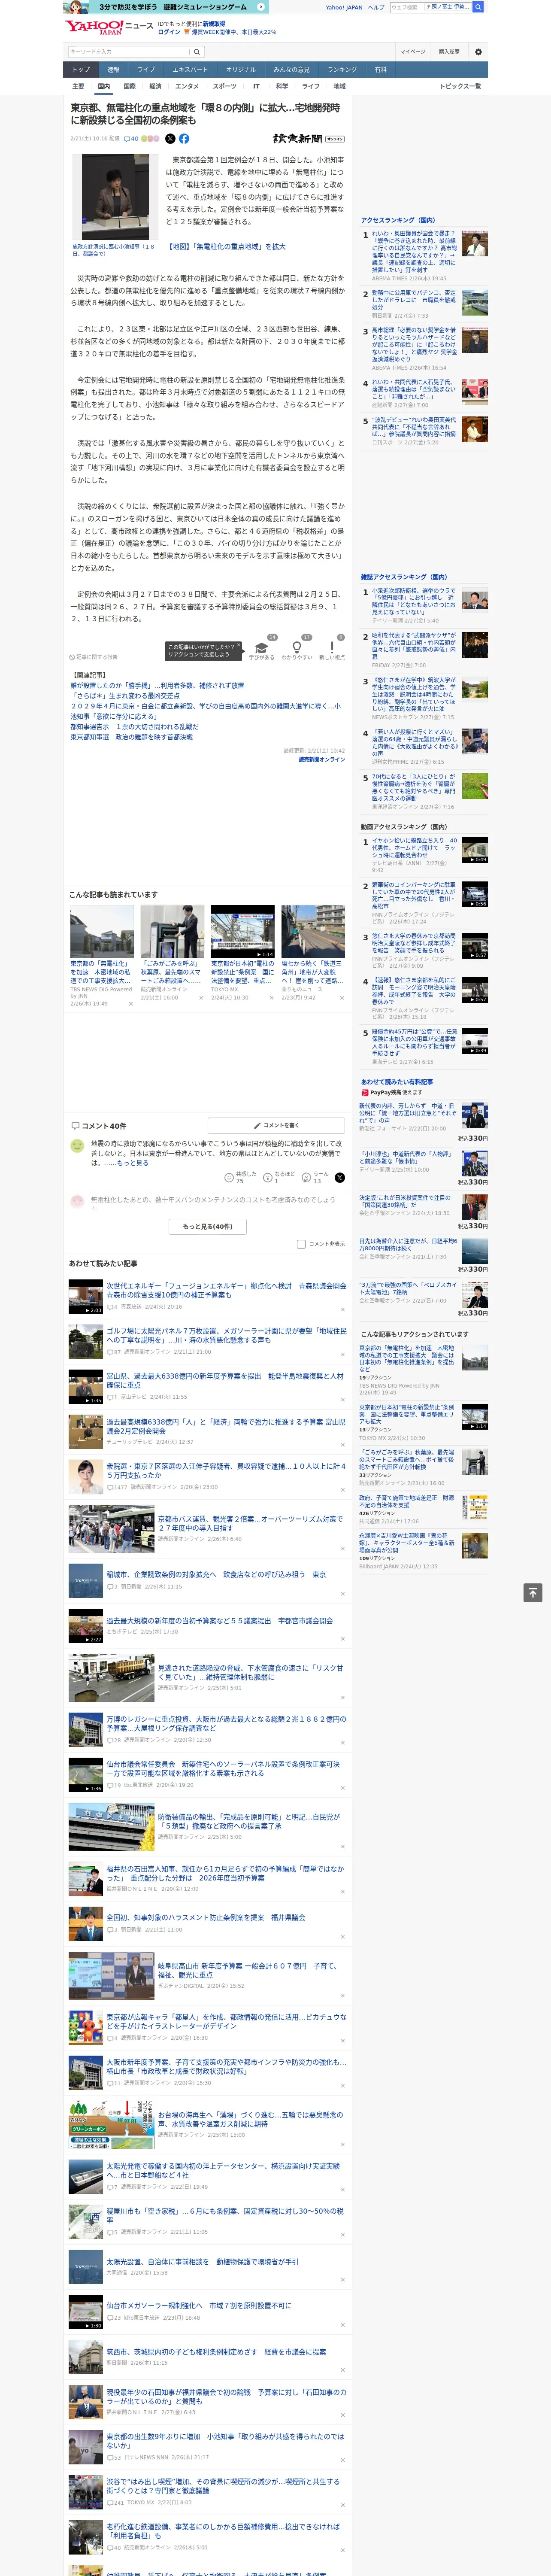
Task: Click the top web search input field
Action: pos(408,7)
